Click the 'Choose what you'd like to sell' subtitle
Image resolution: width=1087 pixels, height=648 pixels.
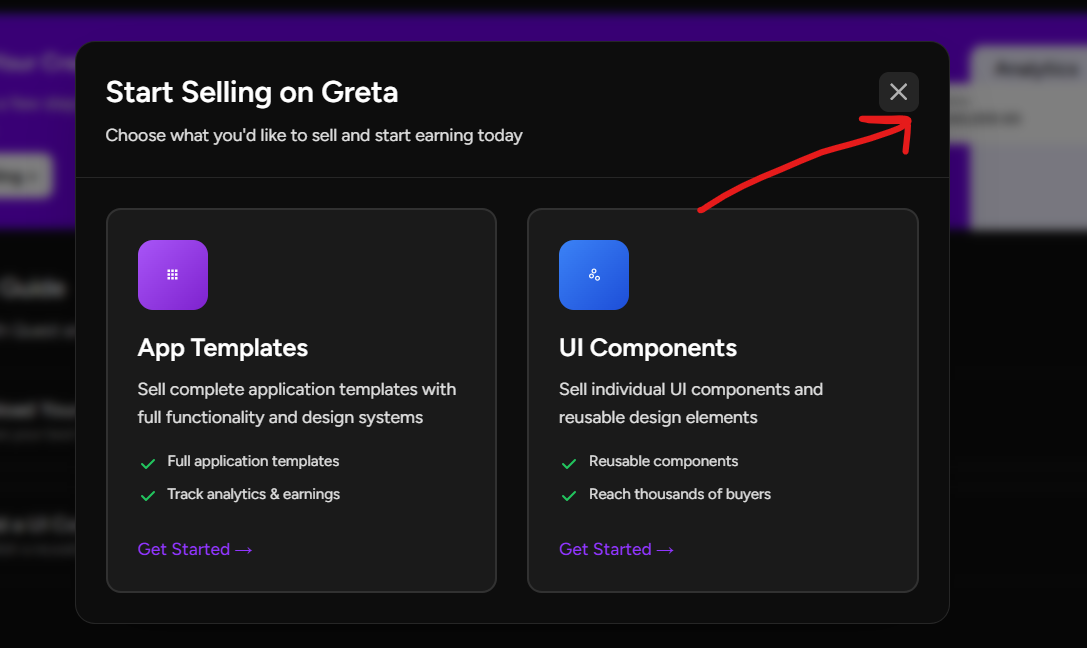click(314, 135)
